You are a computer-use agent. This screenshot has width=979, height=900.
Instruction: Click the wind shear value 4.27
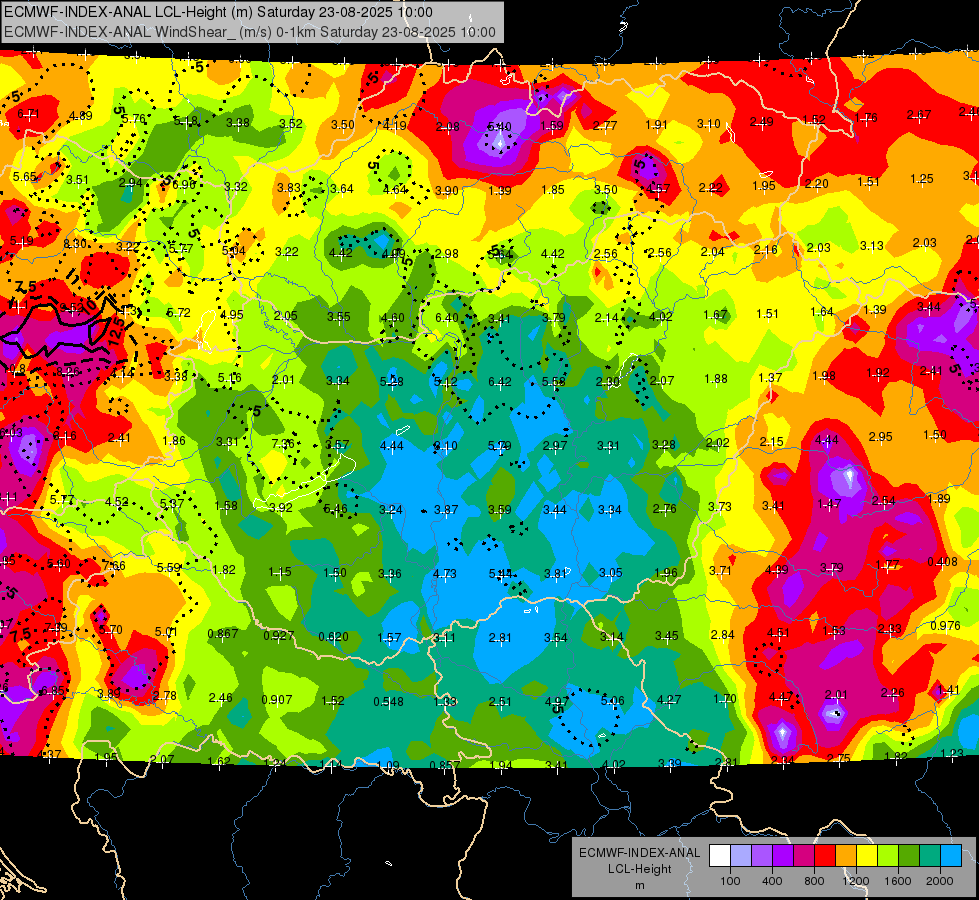coord(669,700)
